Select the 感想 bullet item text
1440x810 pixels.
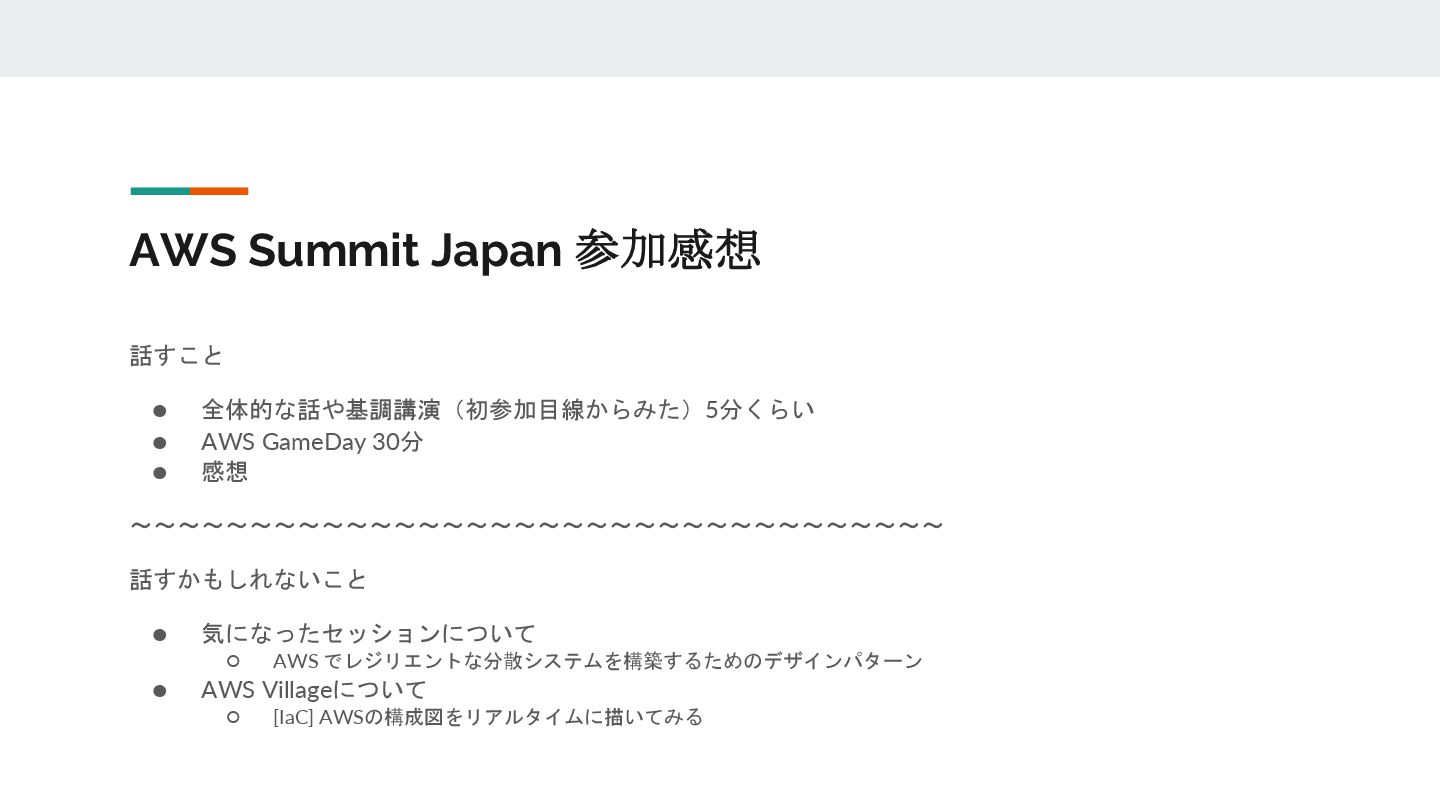click(x=224, y=471)
